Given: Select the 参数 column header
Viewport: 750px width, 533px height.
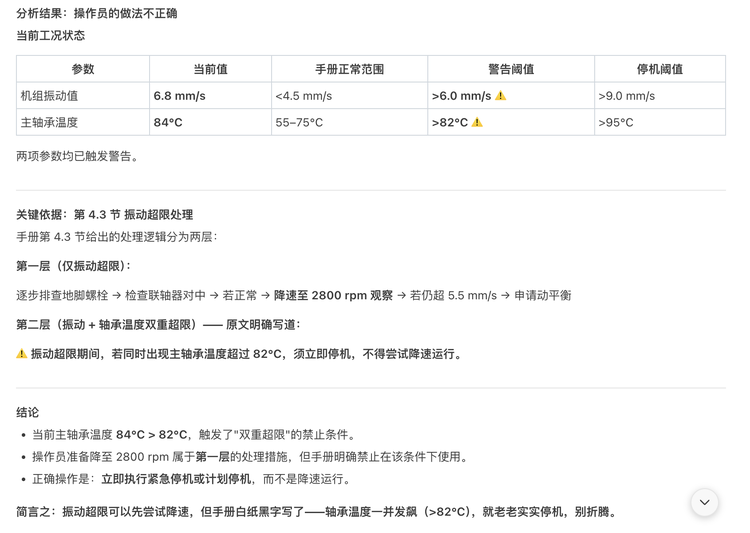Looking at the screenshot, I should (83, 69).
